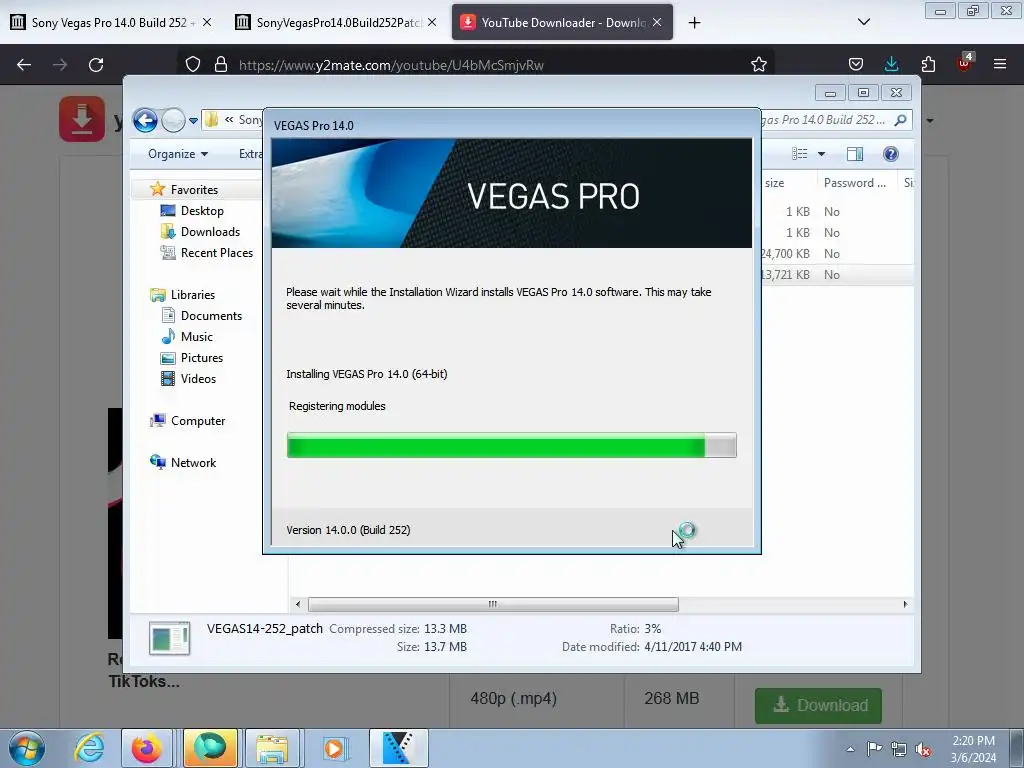Image resolution: width=1024 pixels, height=768 pixels.
Task: Select Favorites in the navigation pane
Action: 194,189
